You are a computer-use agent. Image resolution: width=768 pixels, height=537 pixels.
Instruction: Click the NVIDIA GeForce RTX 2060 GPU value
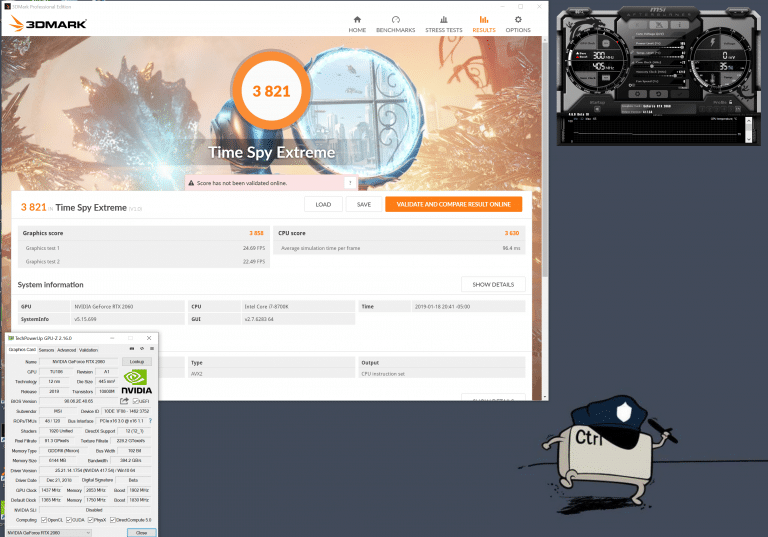click(x=104, y=306)
